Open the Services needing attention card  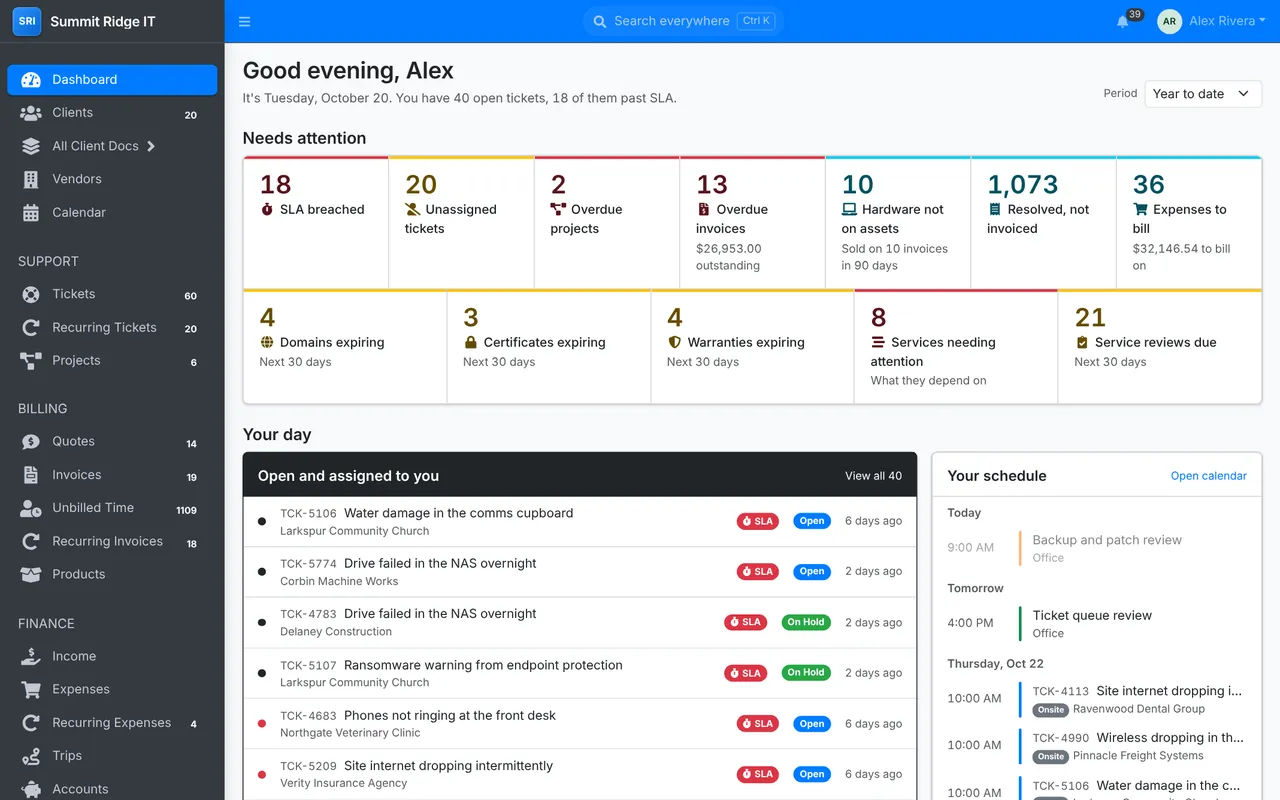pos(956,347)
